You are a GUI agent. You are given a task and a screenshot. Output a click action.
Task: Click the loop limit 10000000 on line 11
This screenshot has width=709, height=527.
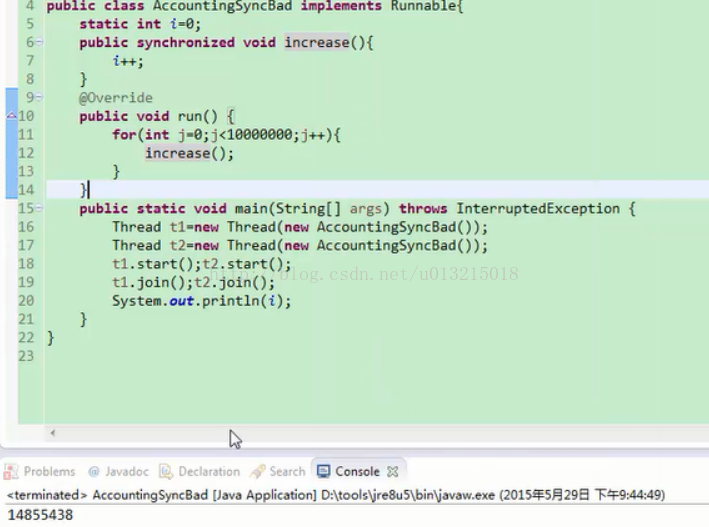pos(260,134)
